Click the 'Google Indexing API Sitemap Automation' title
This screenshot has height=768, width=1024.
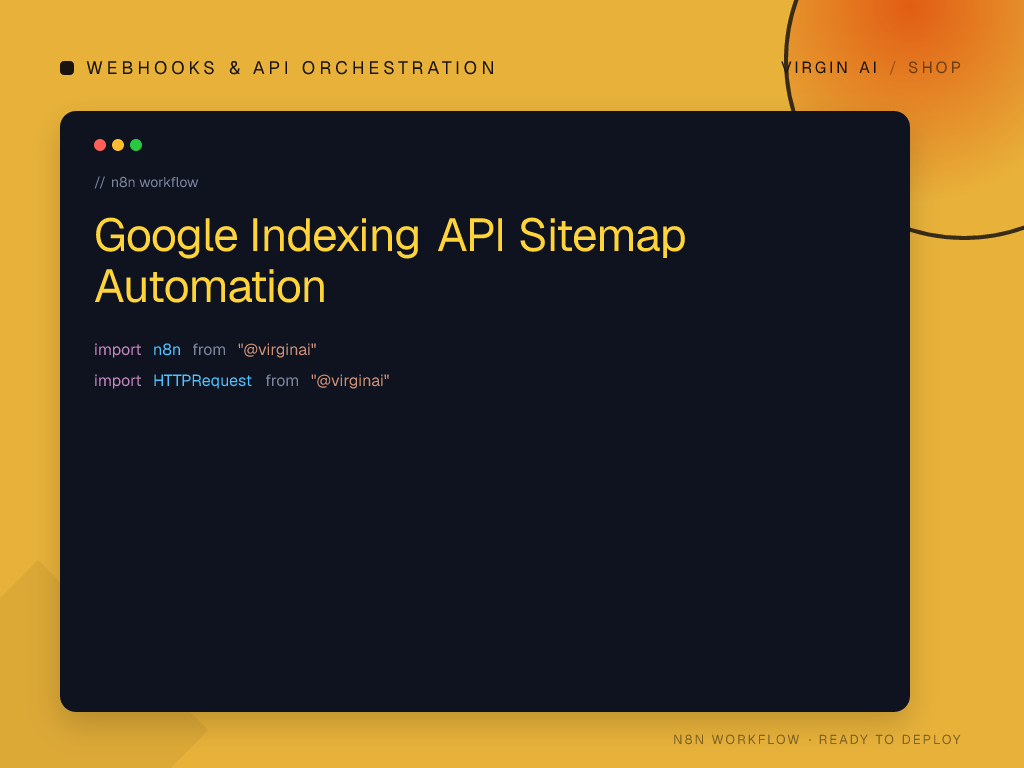[390, 261]
